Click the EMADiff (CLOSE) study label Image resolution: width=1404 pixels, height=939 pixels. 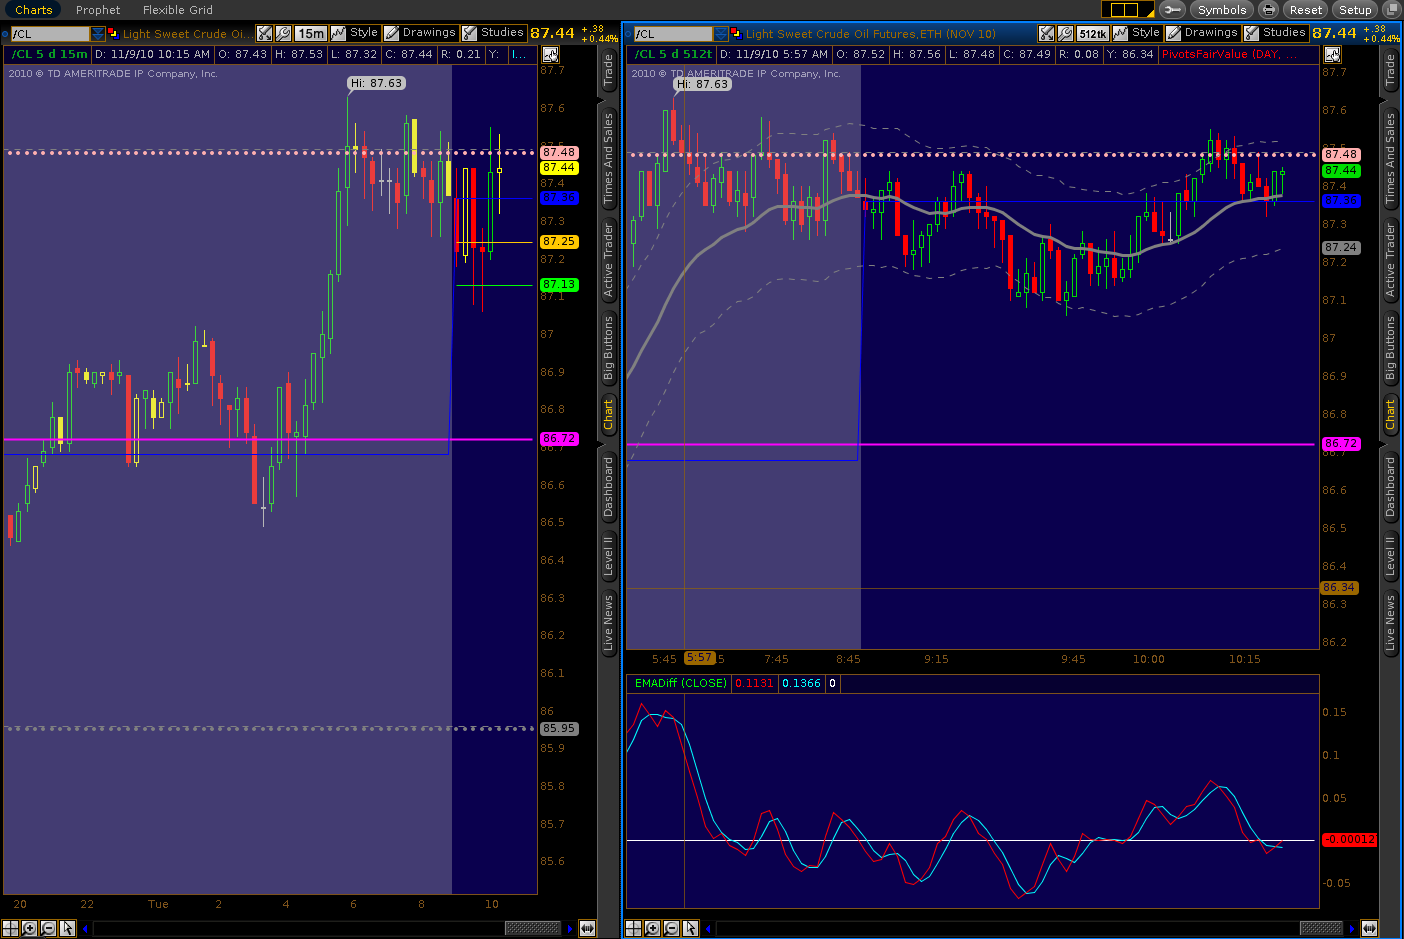click(x=681, y=683)
